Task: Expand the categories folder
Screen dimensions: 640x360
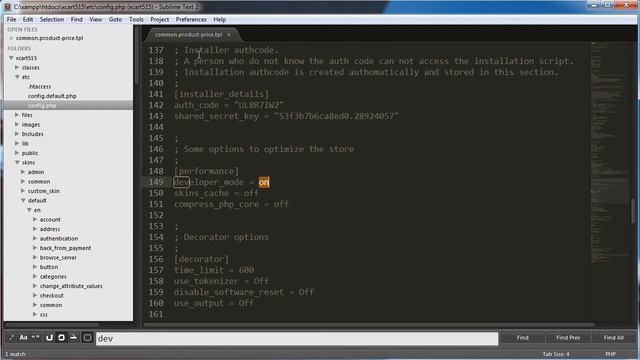Action: pyautogui.click(x=35, y=276)
